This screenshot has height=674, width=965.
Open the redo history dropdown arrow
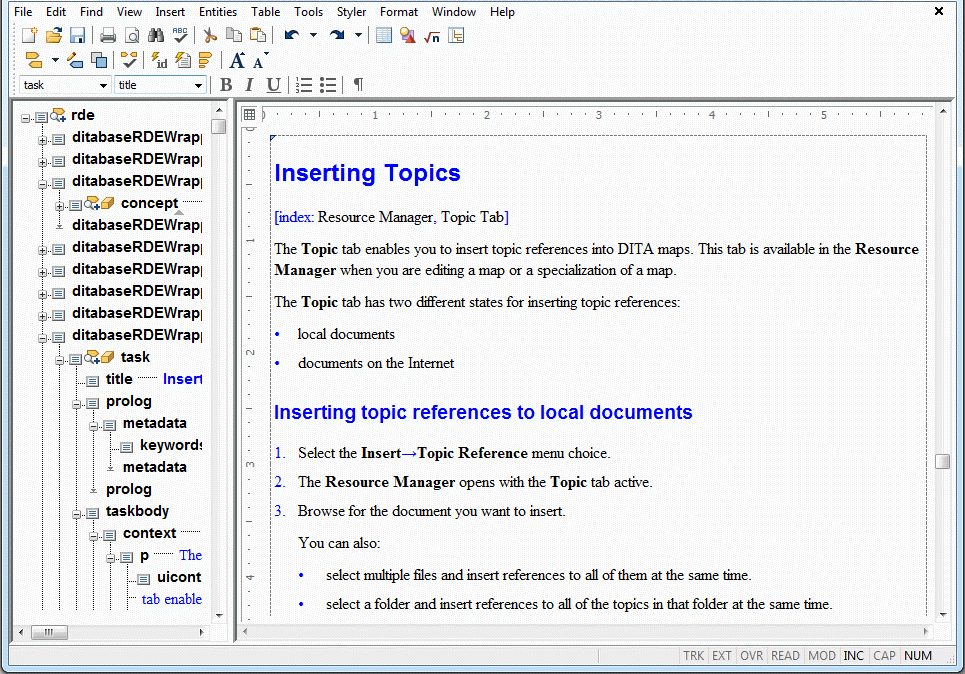[358, 36]
